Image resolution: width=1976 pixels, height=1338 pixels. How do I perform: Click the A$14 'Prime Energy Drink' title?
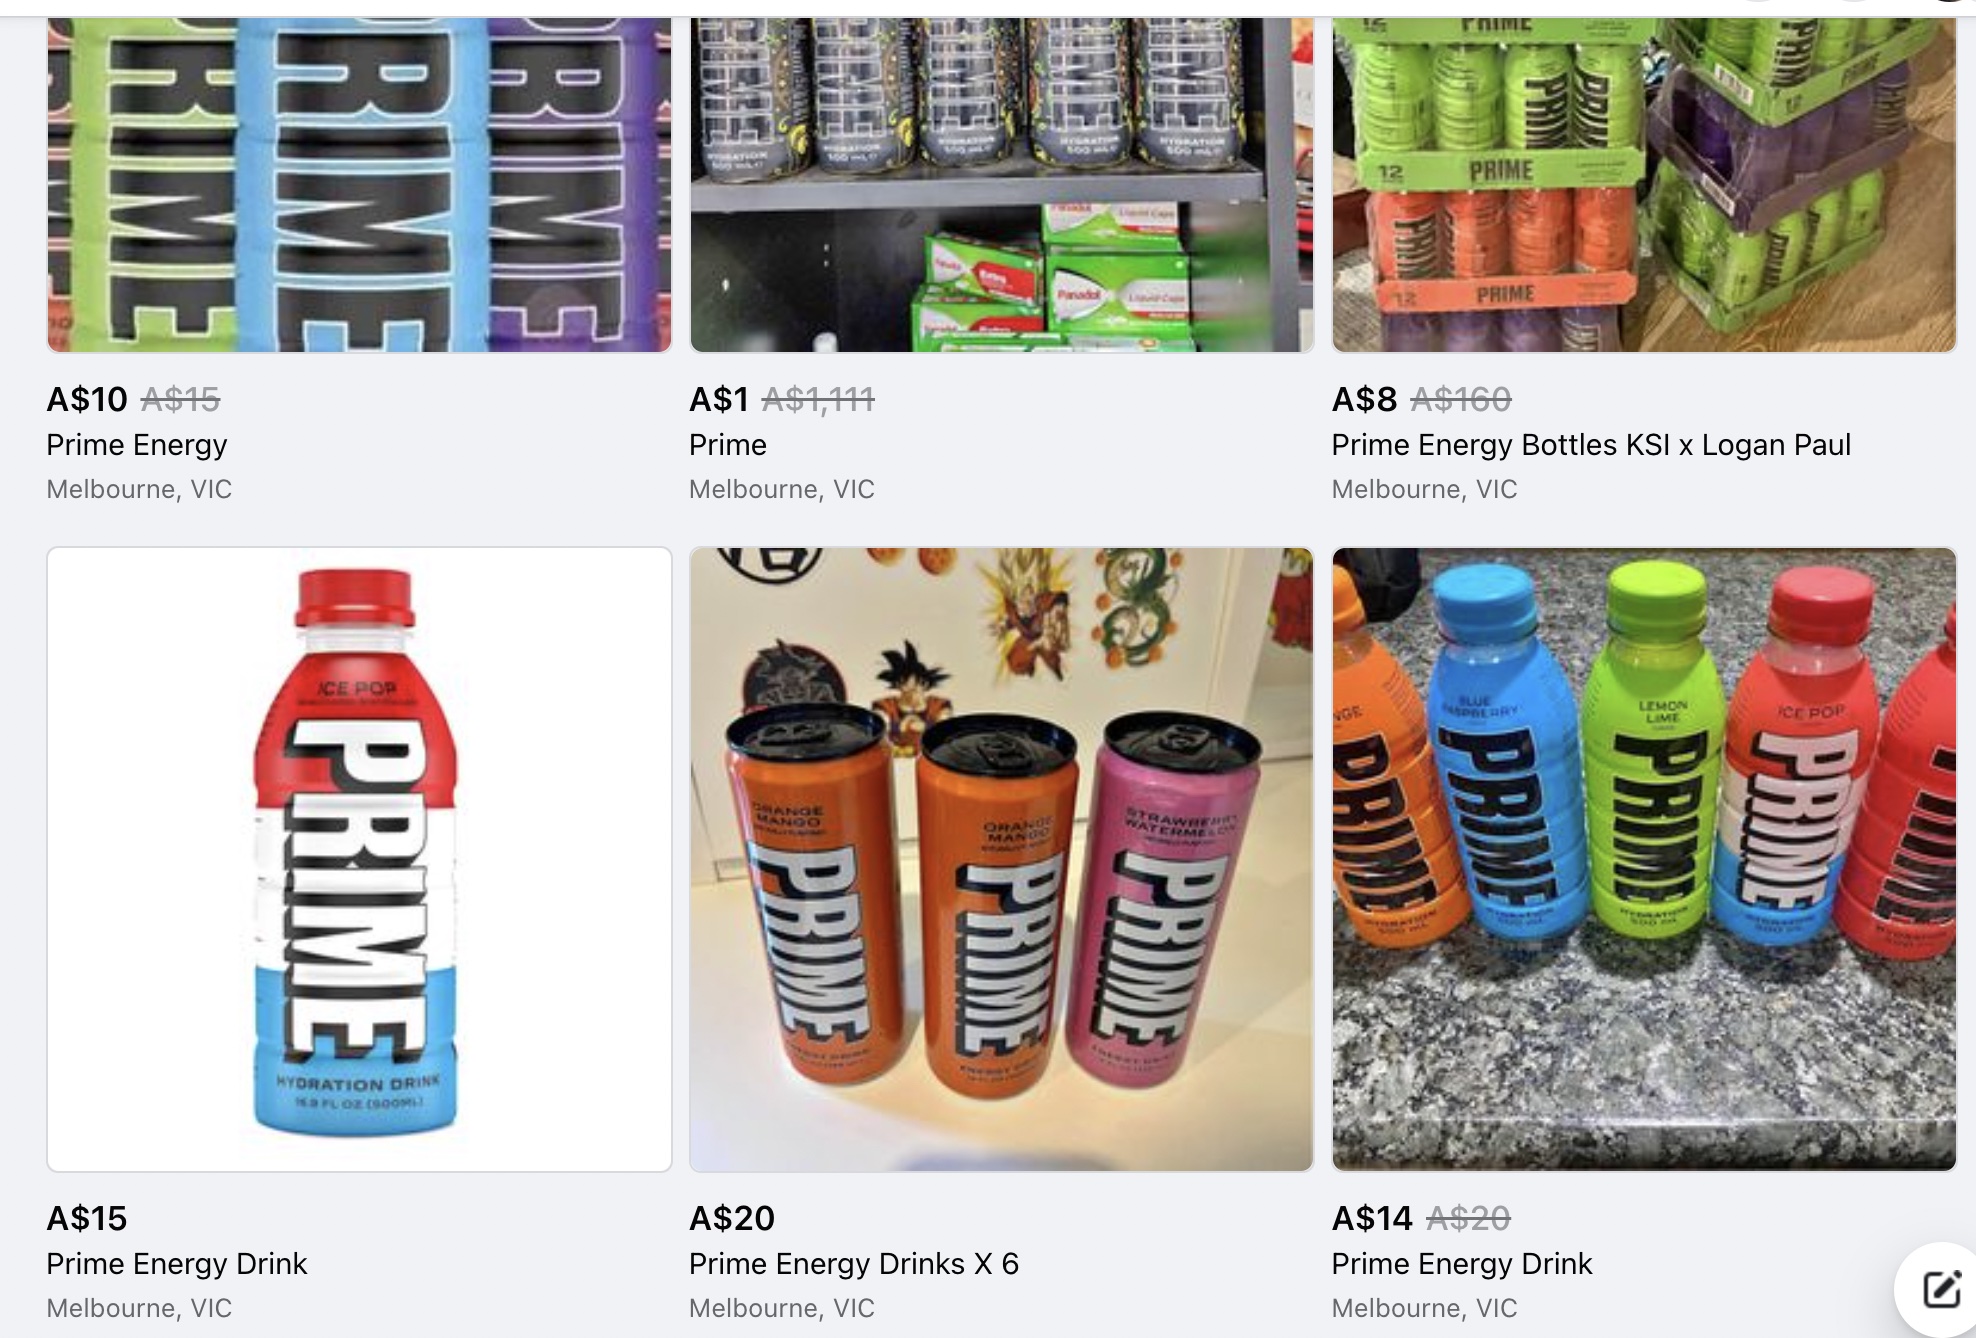tap(1462, 1264)
